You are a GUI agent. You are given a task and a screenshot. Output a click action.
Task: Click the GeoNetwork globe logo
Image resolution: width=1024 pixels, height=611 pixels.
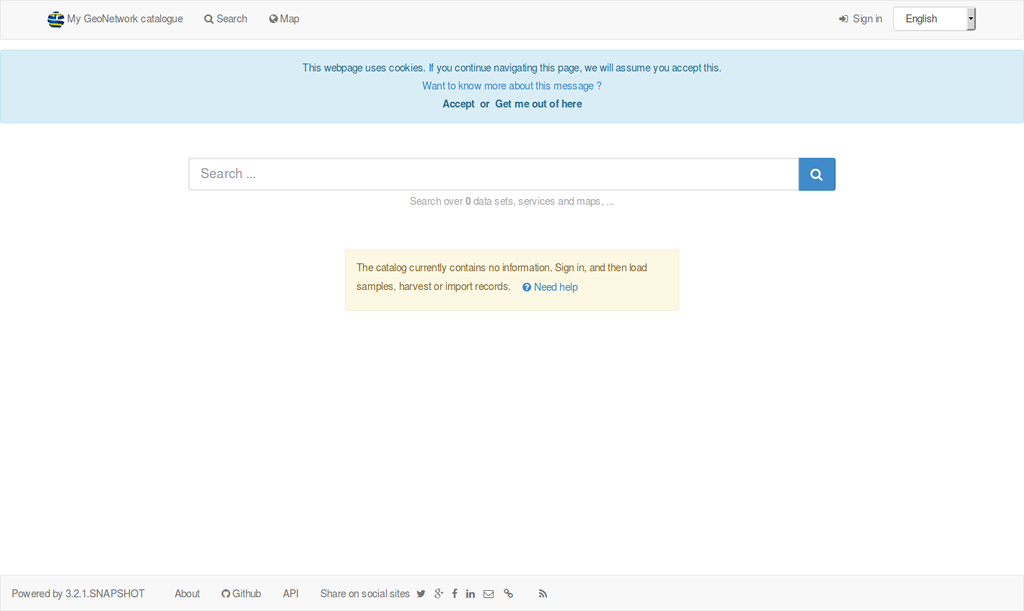pyautogui.click(x=56, y=20)
